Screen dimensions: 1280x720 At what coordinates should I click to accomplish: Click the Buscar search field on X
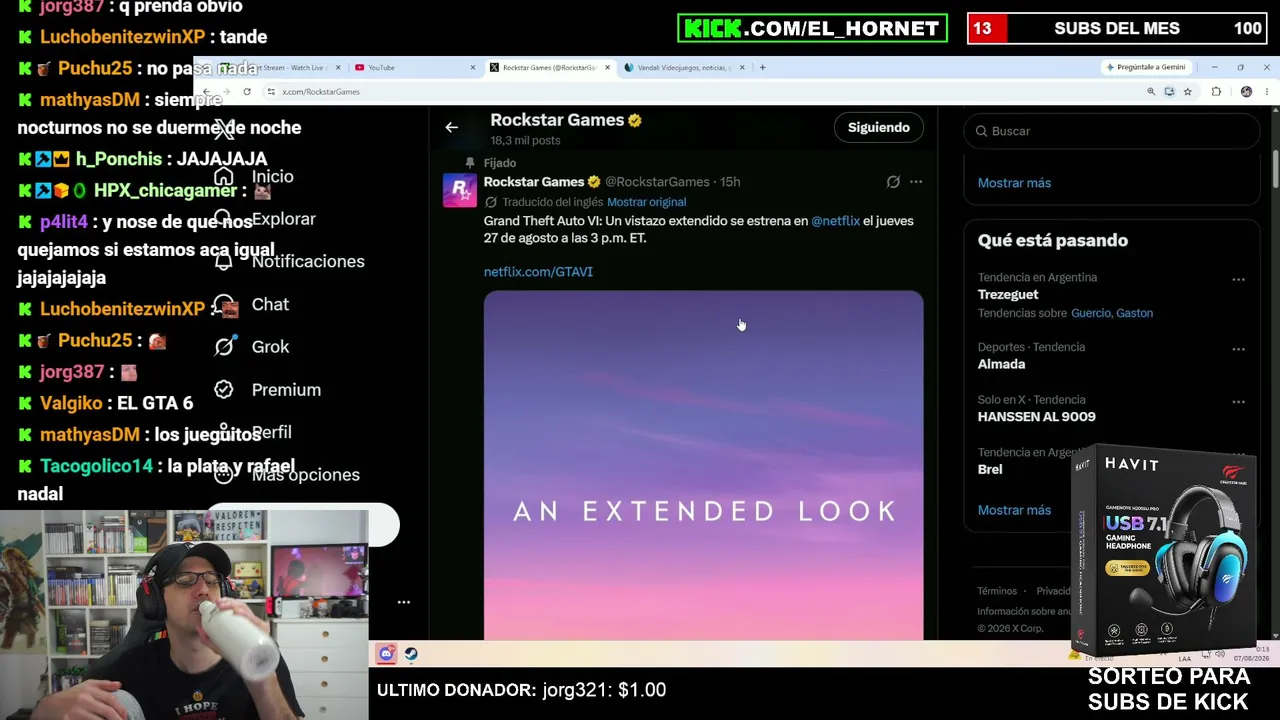click(x=1111, y=131)
